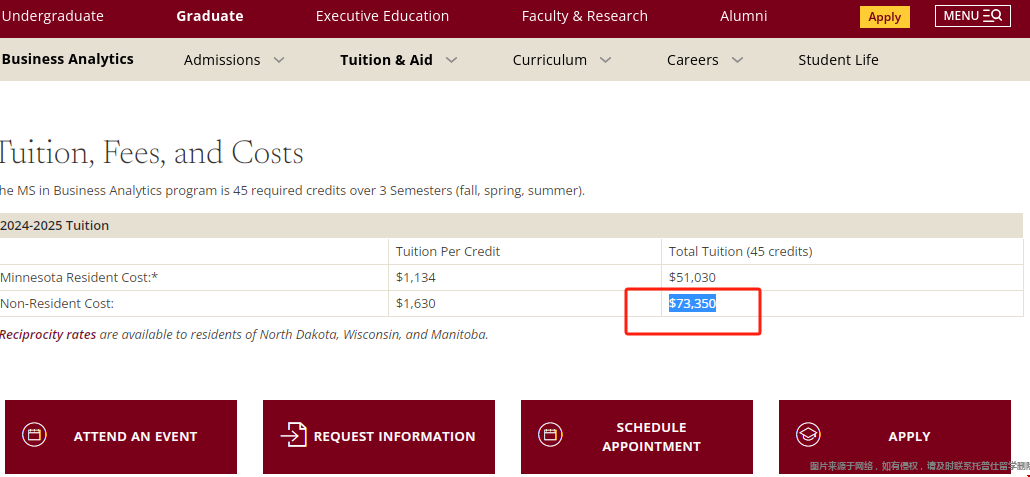Open Faculty & Research navigation link
Screen dimensions: 1030x477
pos(585,16)
